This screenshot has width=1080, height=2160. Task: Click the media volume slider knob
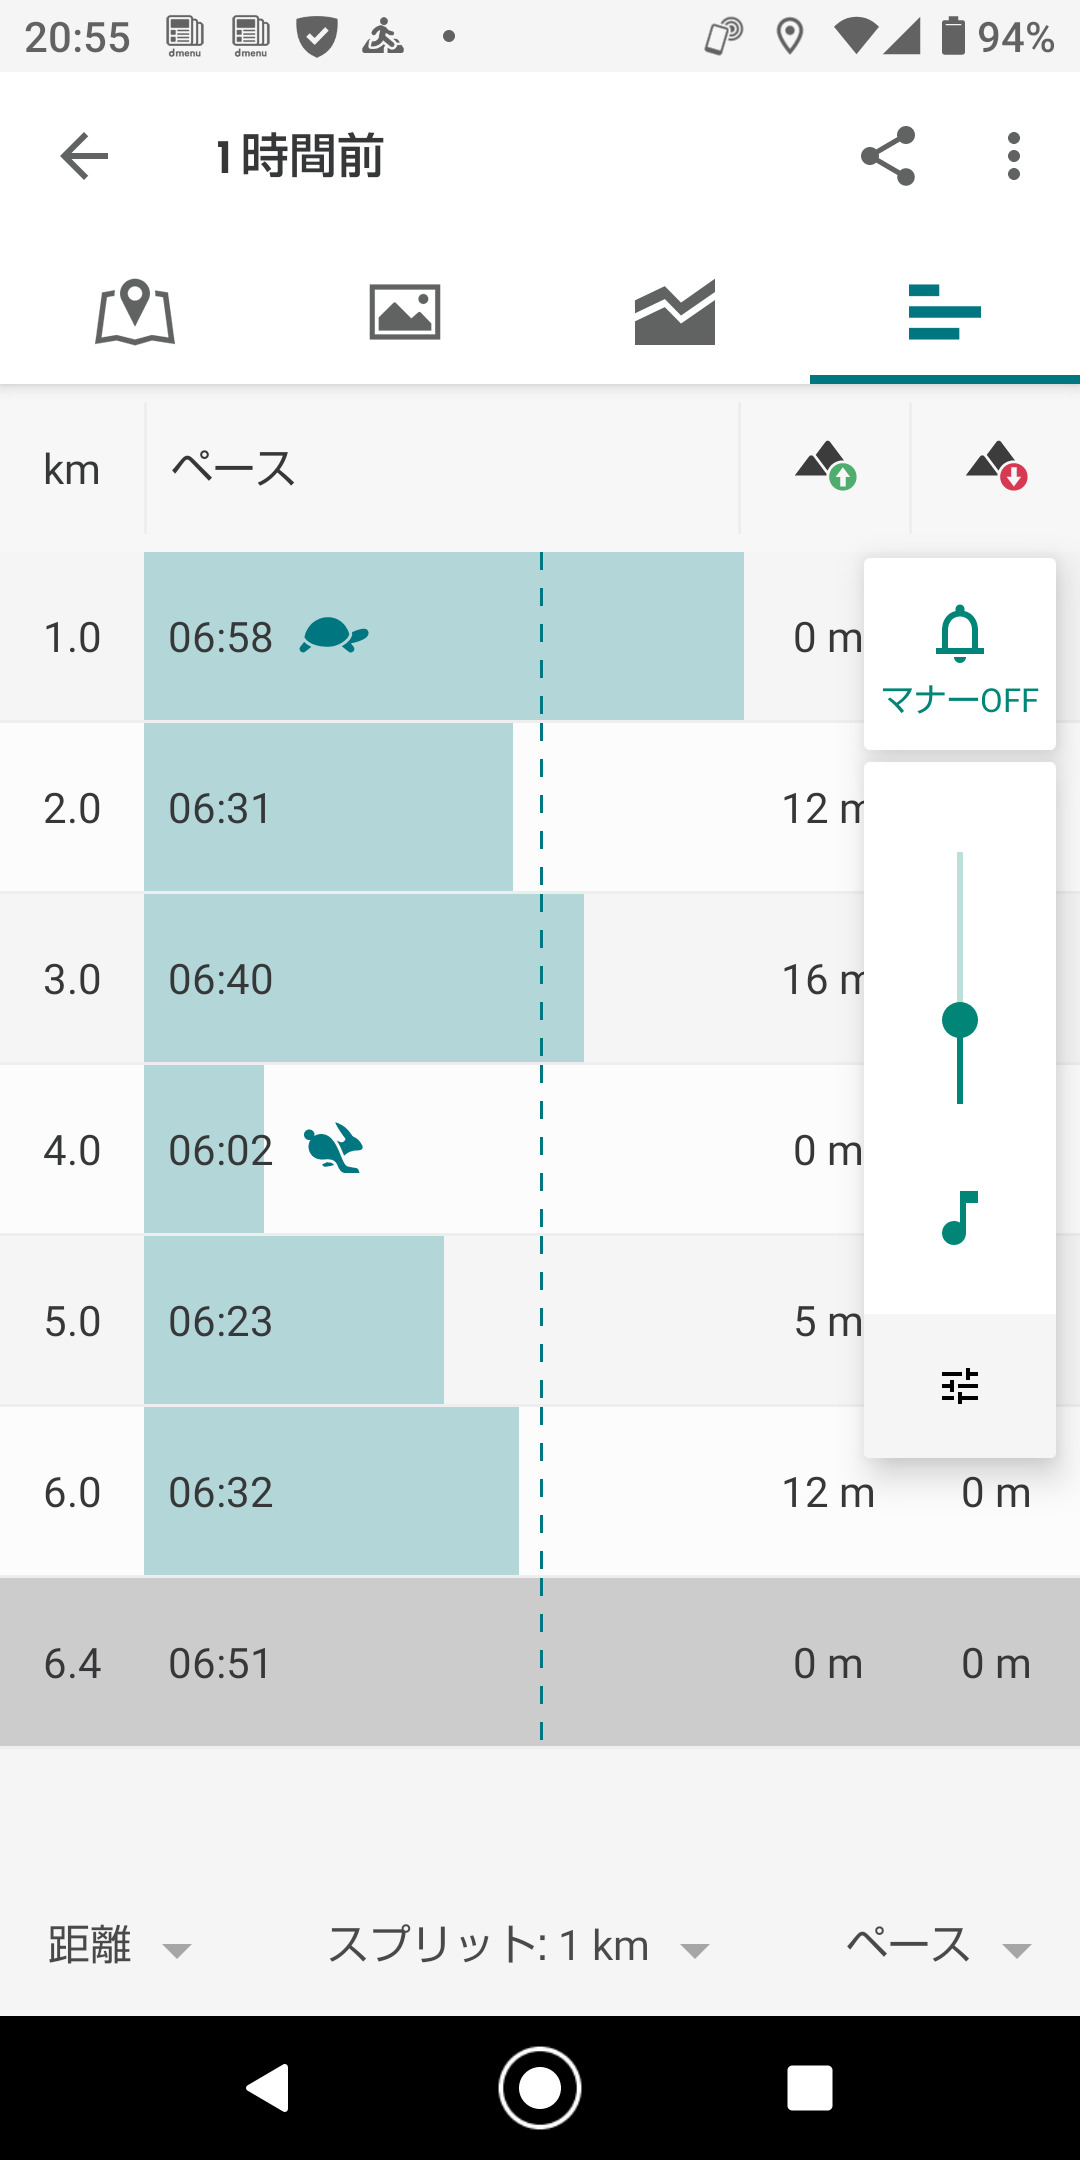pyautogui.click(x=960, y=1020)
